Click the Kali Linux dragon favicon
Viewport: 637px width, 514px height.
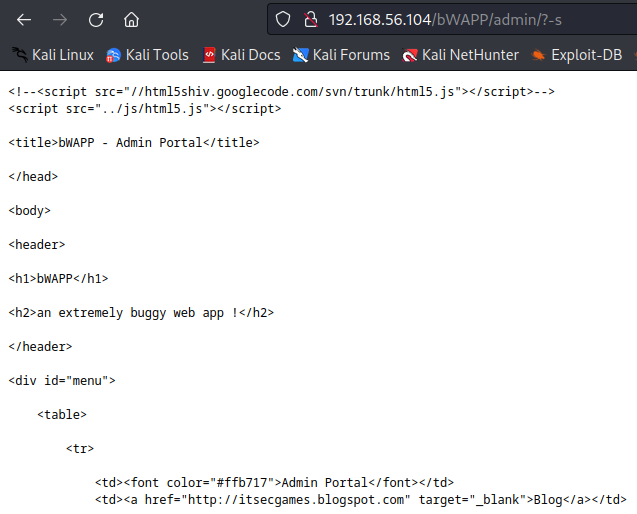click(20, 55)
